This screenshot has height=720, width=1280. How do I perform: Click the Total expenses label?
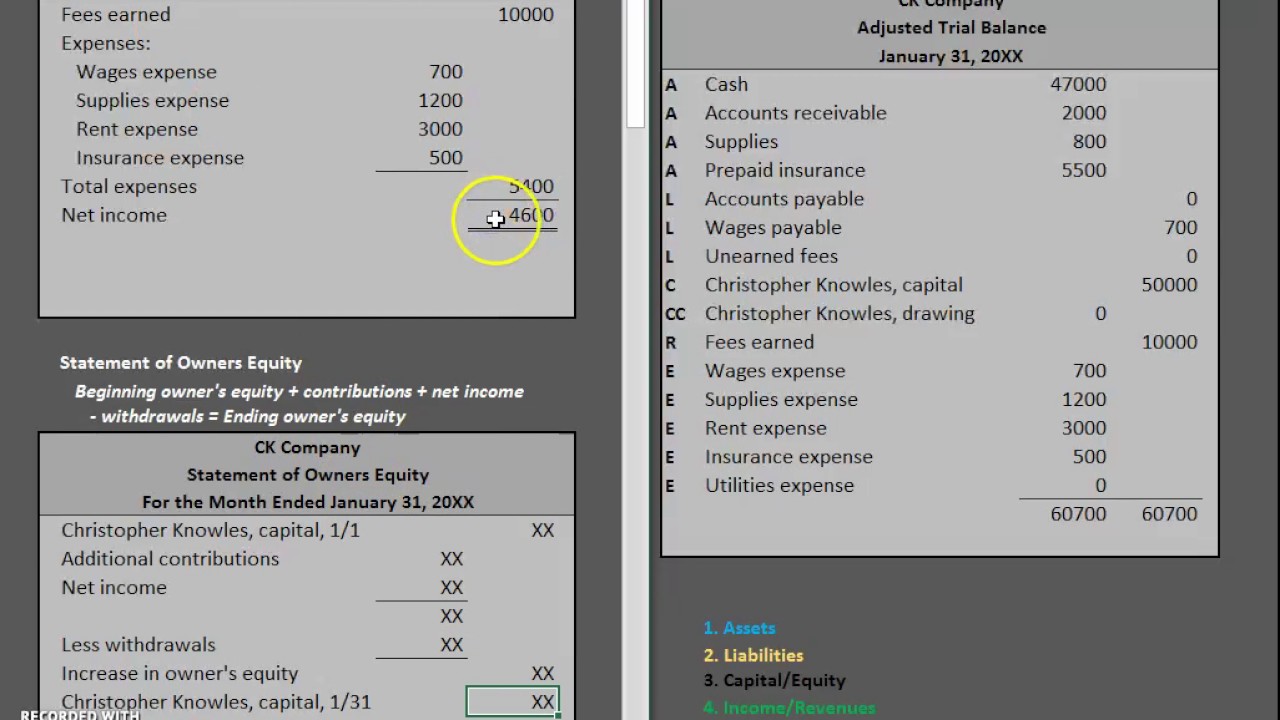(x=129, y=187)
